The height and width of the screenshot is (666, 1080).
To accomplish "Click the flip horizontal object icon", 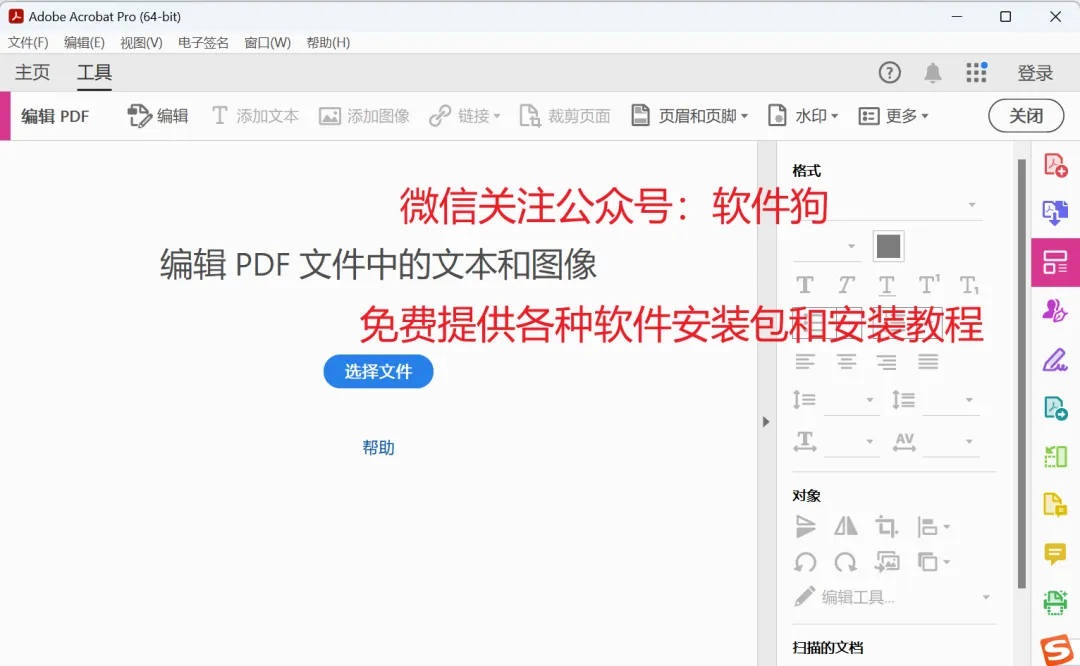I will pyautogui.click(x=846, y=527).
